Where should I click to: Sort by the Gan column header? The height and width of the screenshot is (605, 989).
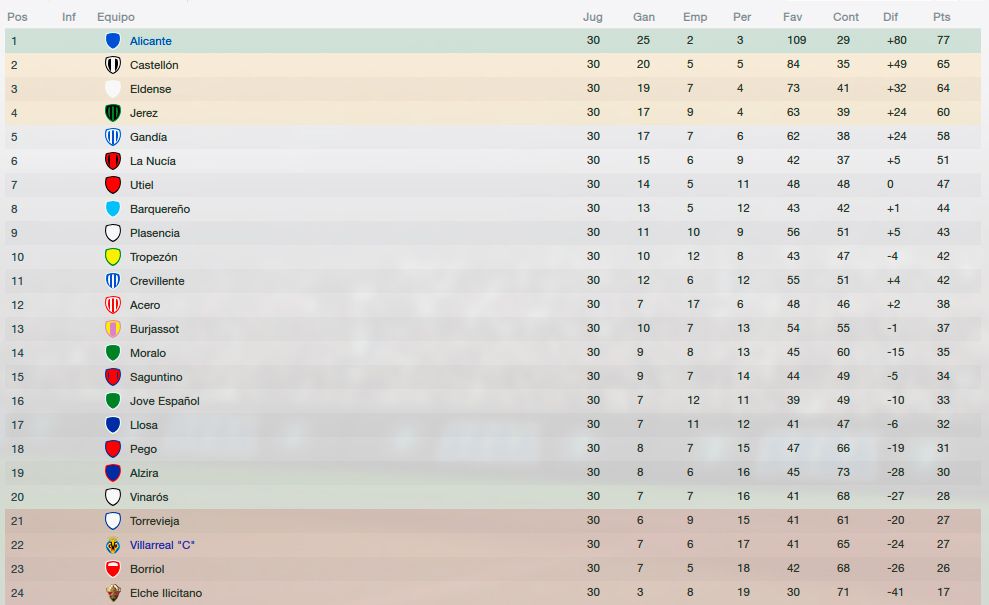pos(644,17)
